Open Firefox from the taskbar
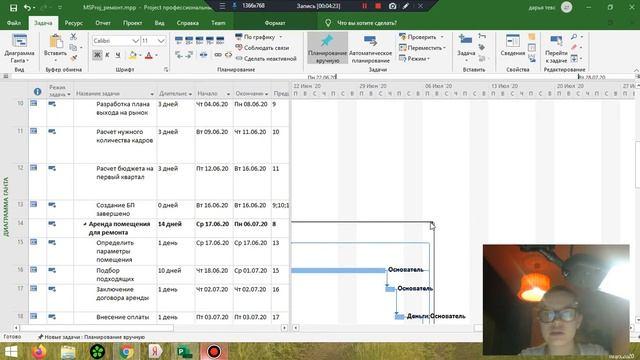640x360 pixels. coord(39,351)
